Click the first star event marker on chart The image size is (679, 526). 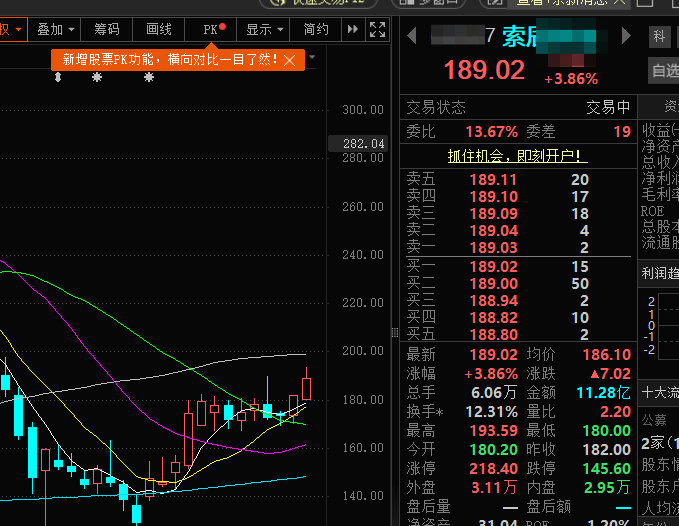tap(97, 77)
